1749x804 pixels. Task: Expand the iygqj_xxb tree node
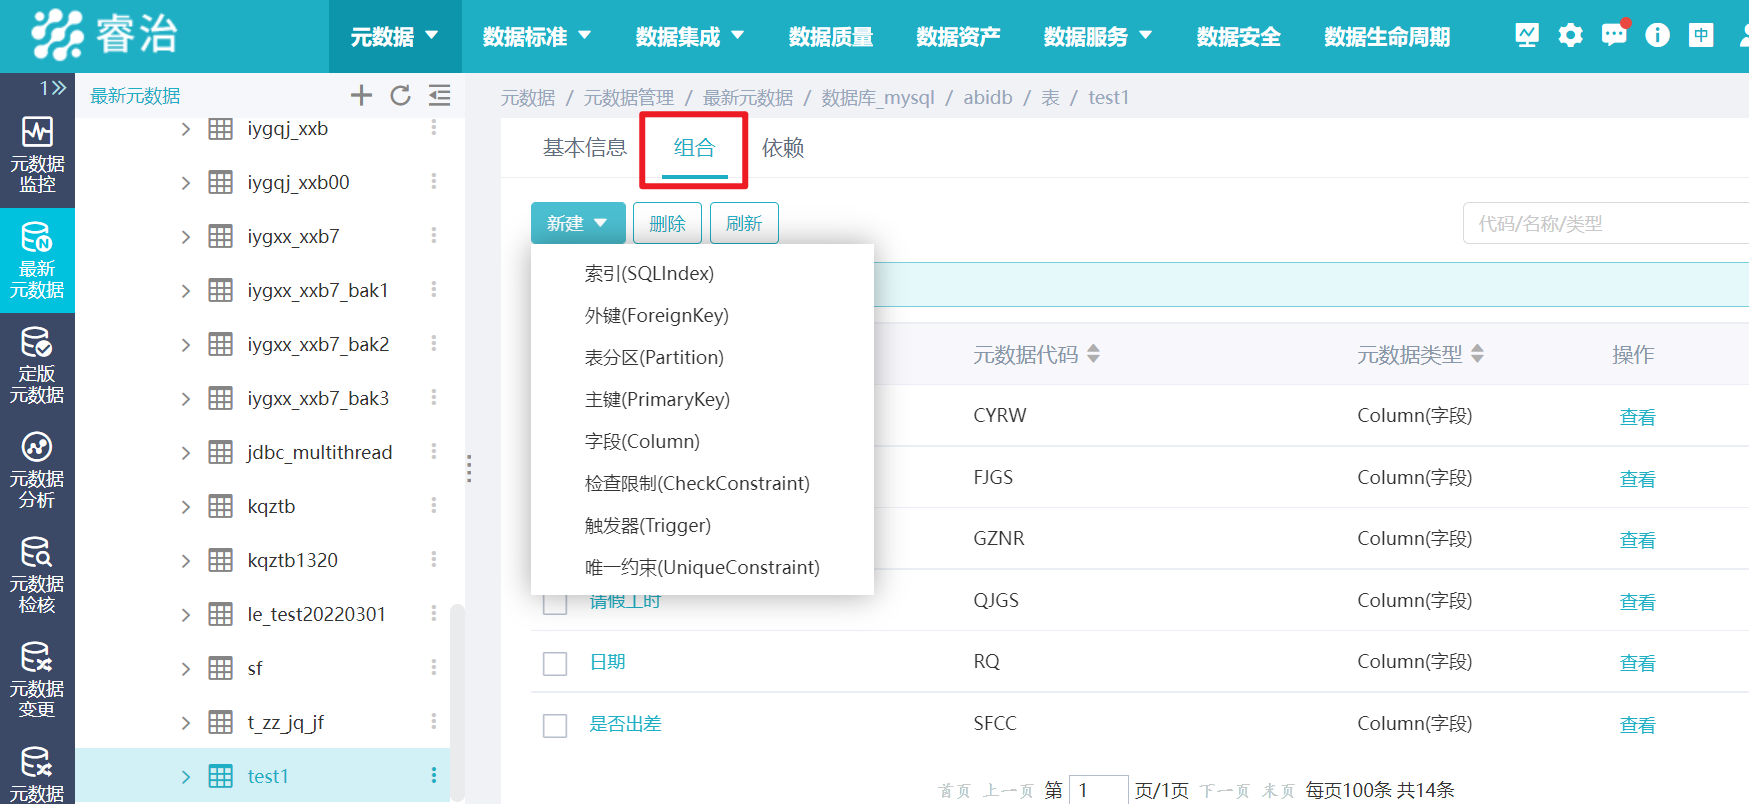point(185,129)
